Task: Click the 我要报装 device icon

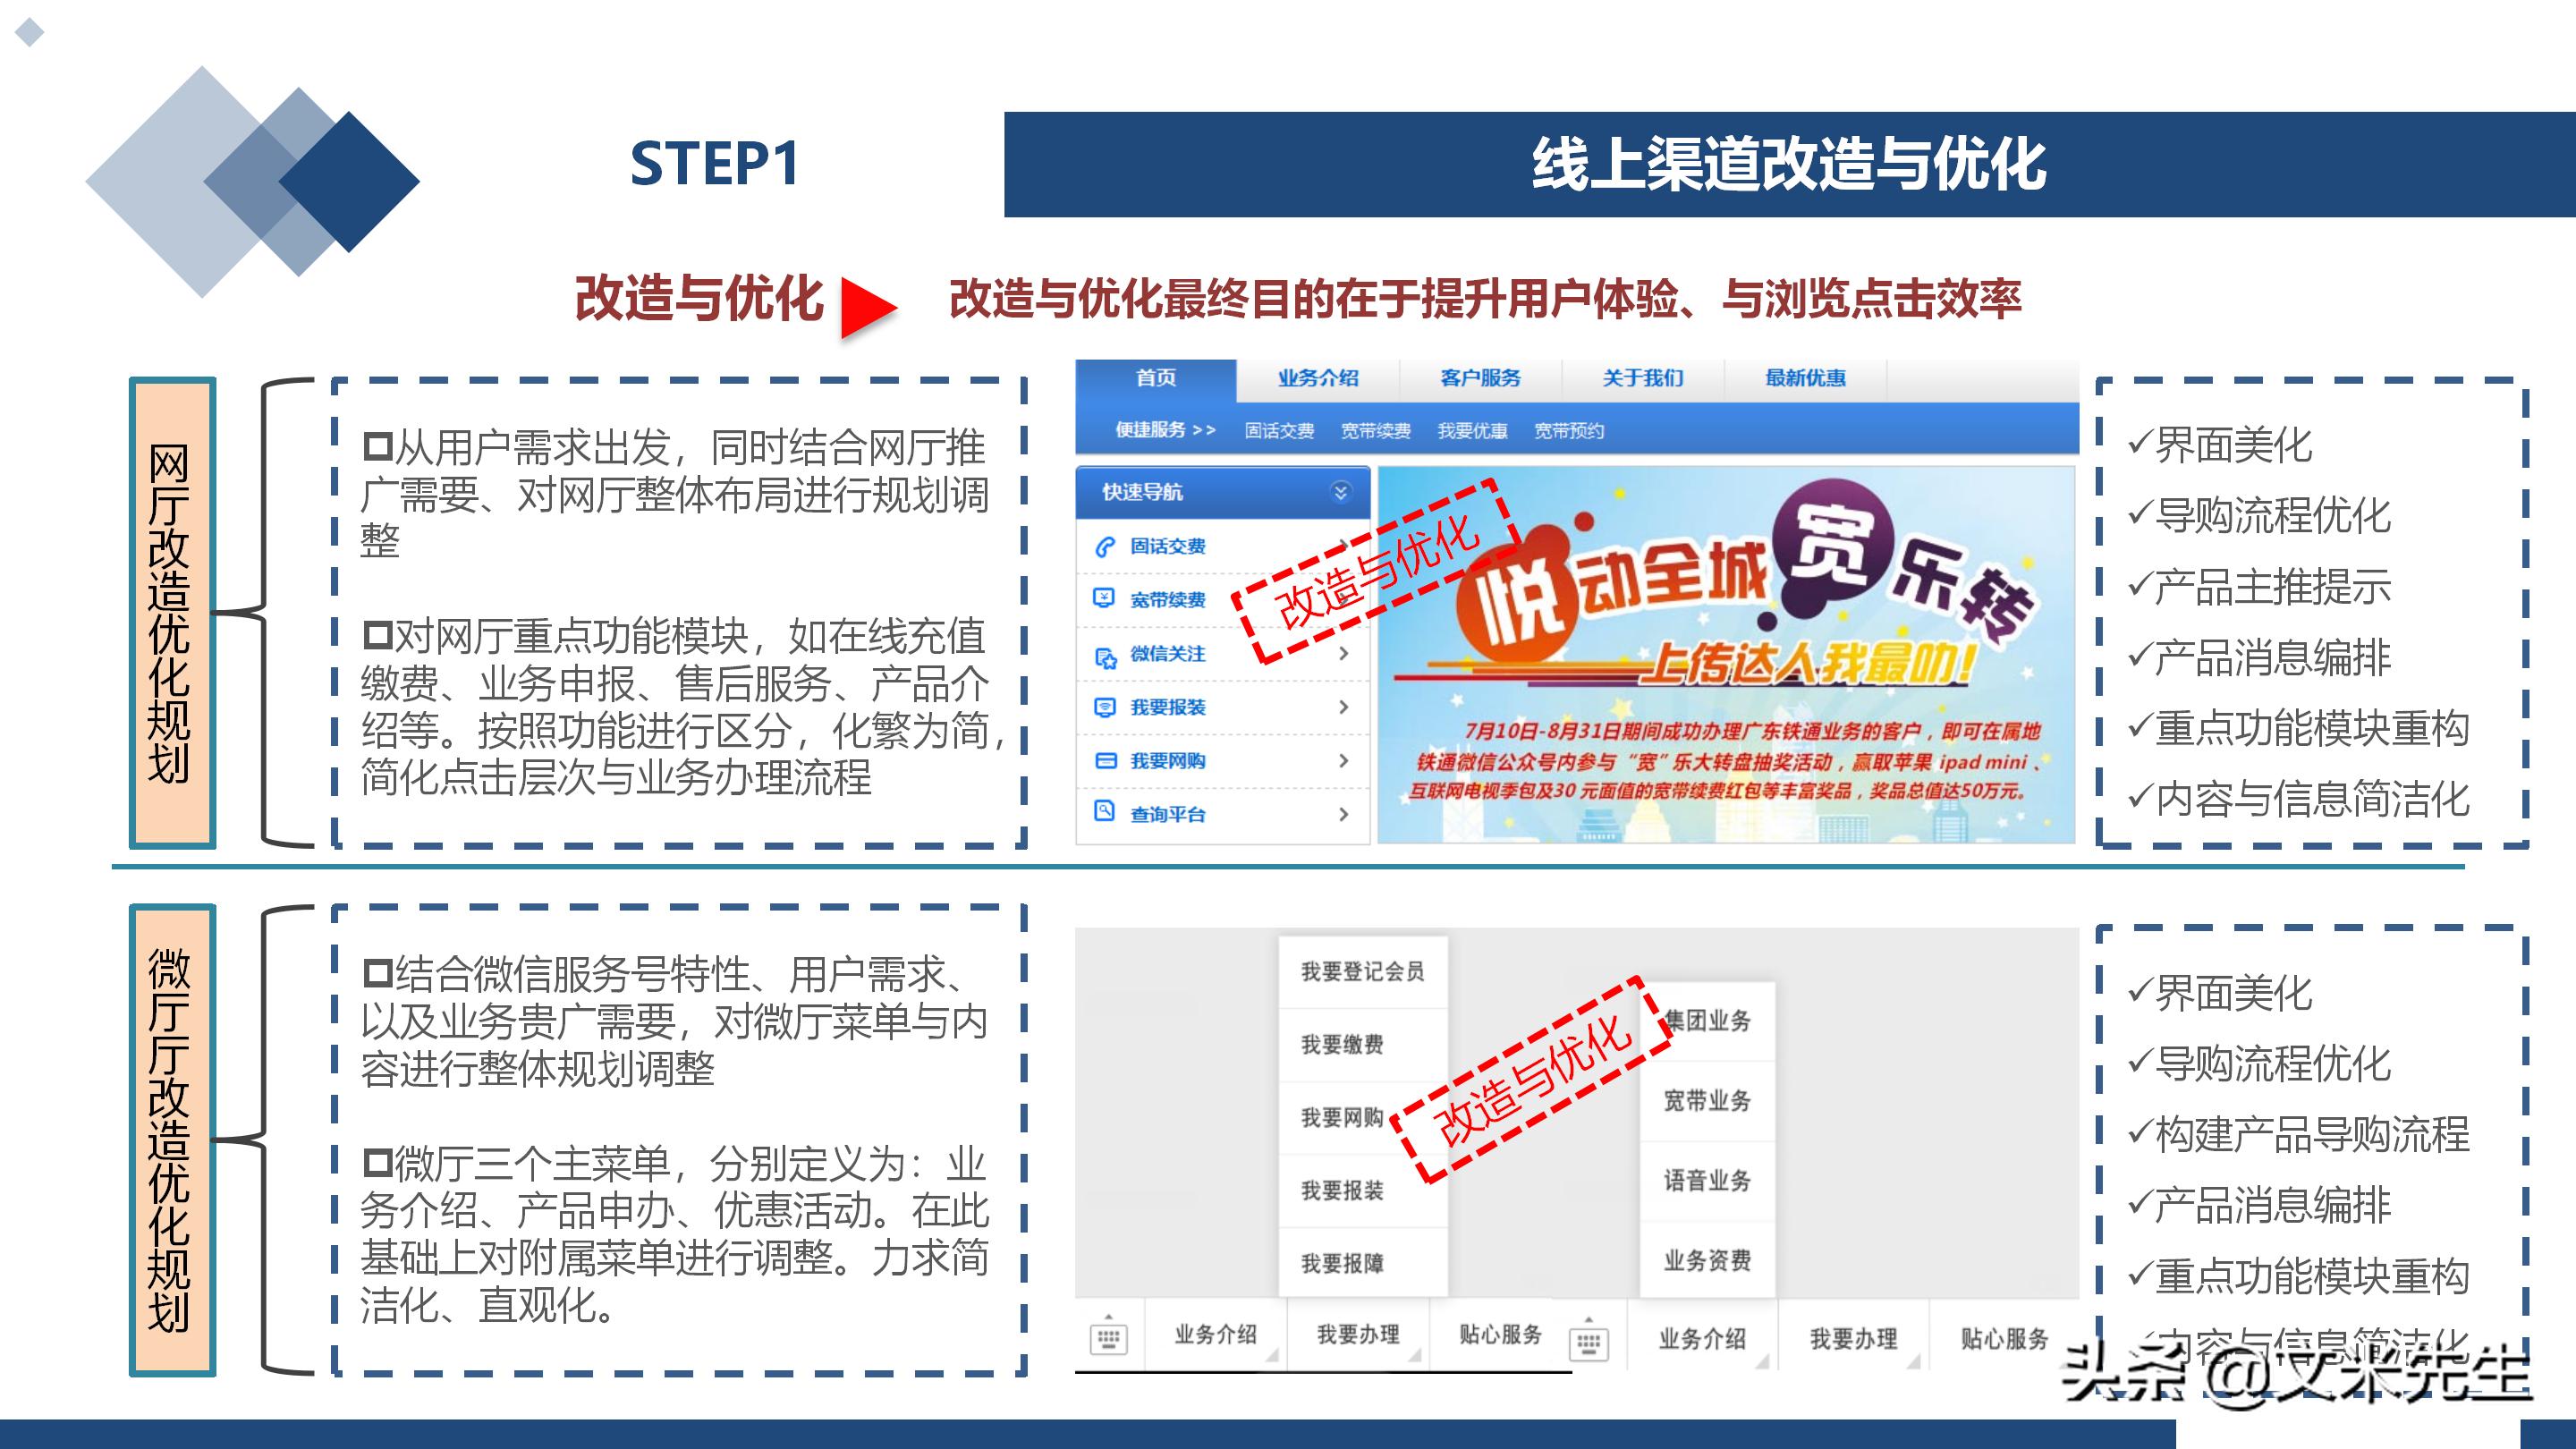Action: (x=1104, y=707)
